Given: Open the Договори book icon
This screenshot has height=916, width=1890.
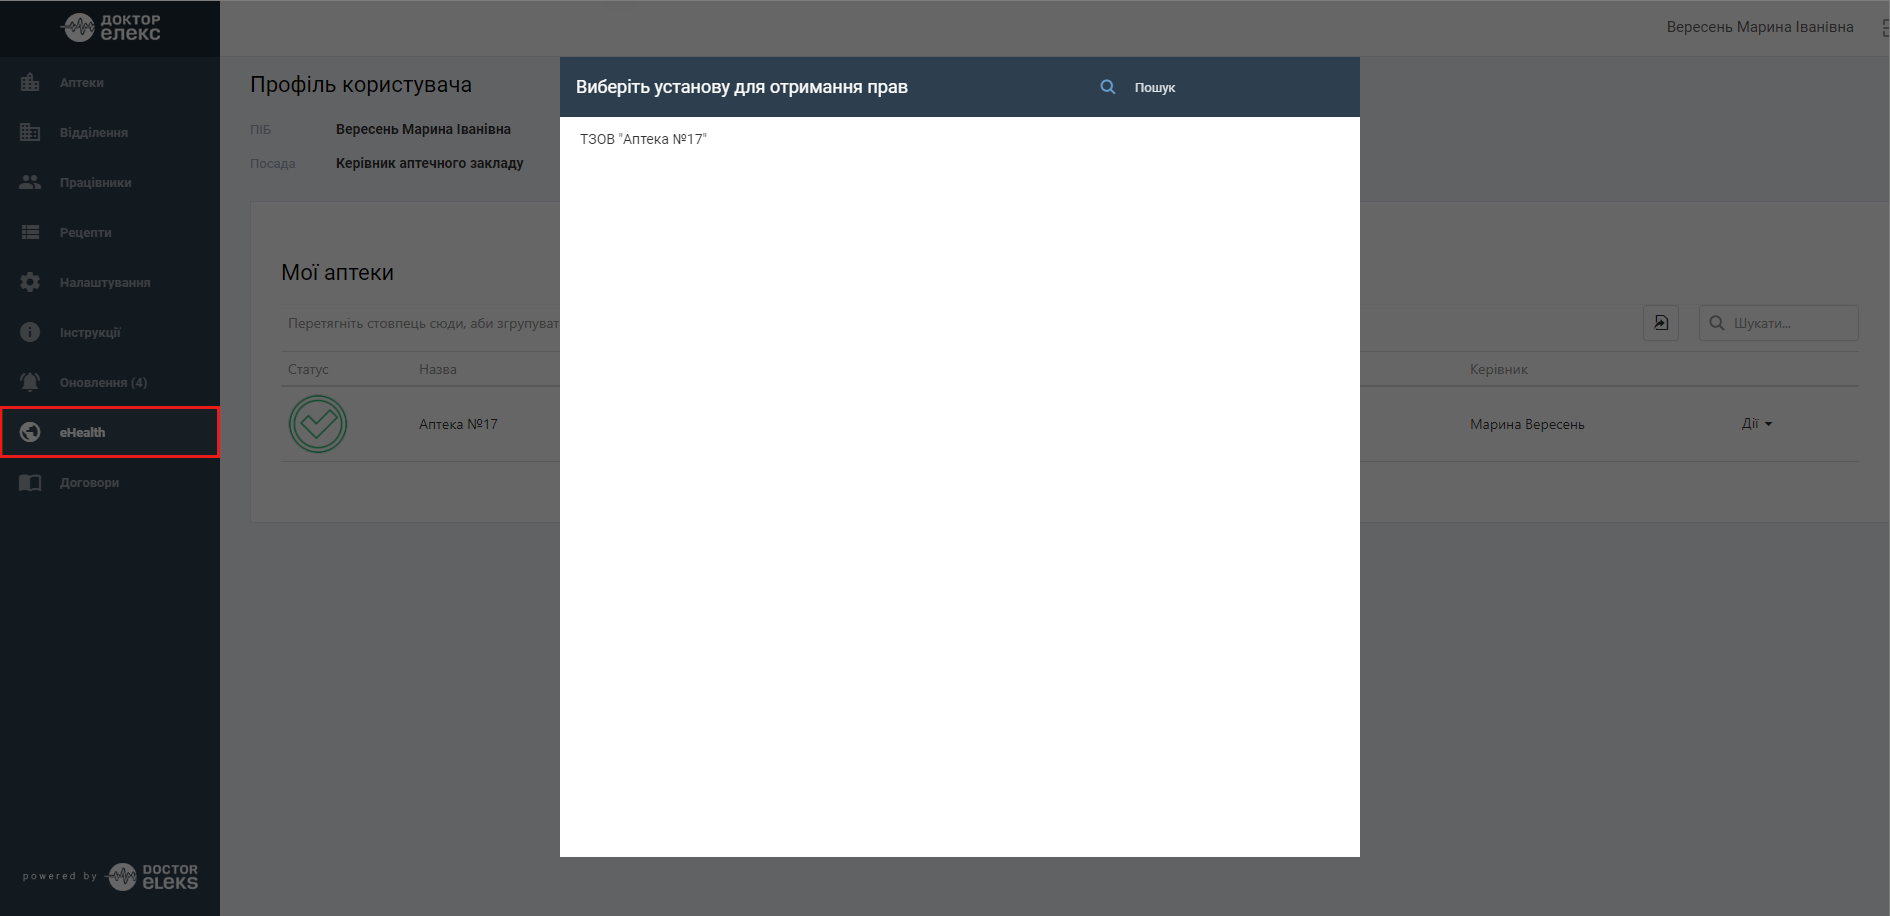Looking at the screenshot, I should 30,482.
